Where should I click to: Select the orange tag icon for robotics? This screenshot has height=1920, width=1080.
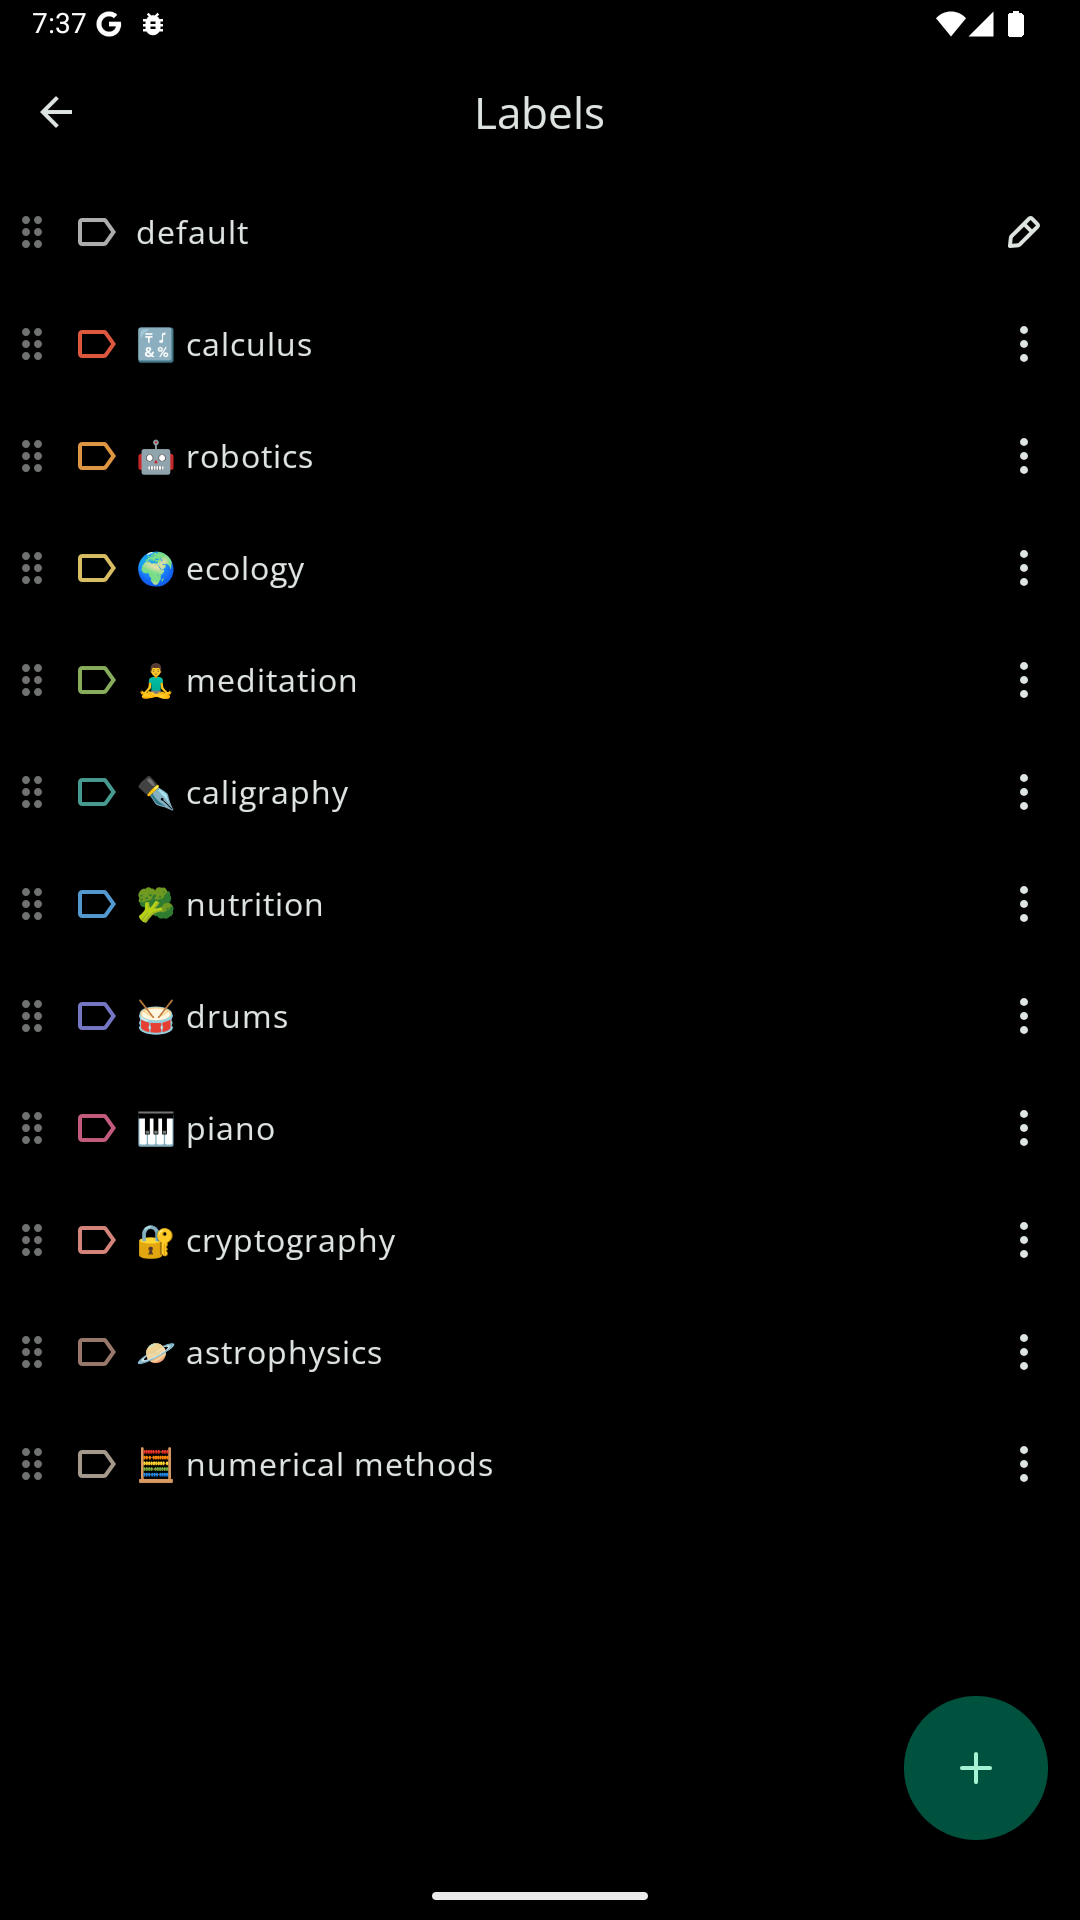[x=97, y=456]
